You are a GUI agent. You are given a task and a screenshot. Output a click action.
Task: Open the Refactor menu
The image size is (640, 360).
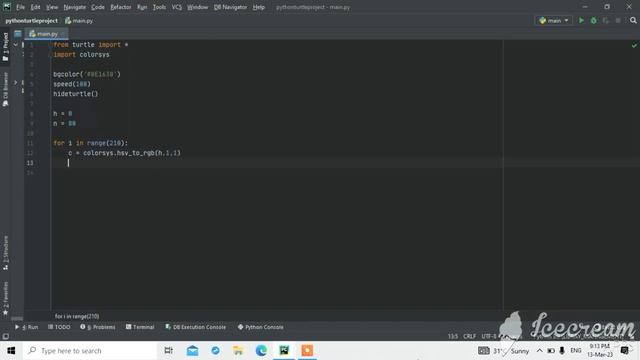point(121,7)
